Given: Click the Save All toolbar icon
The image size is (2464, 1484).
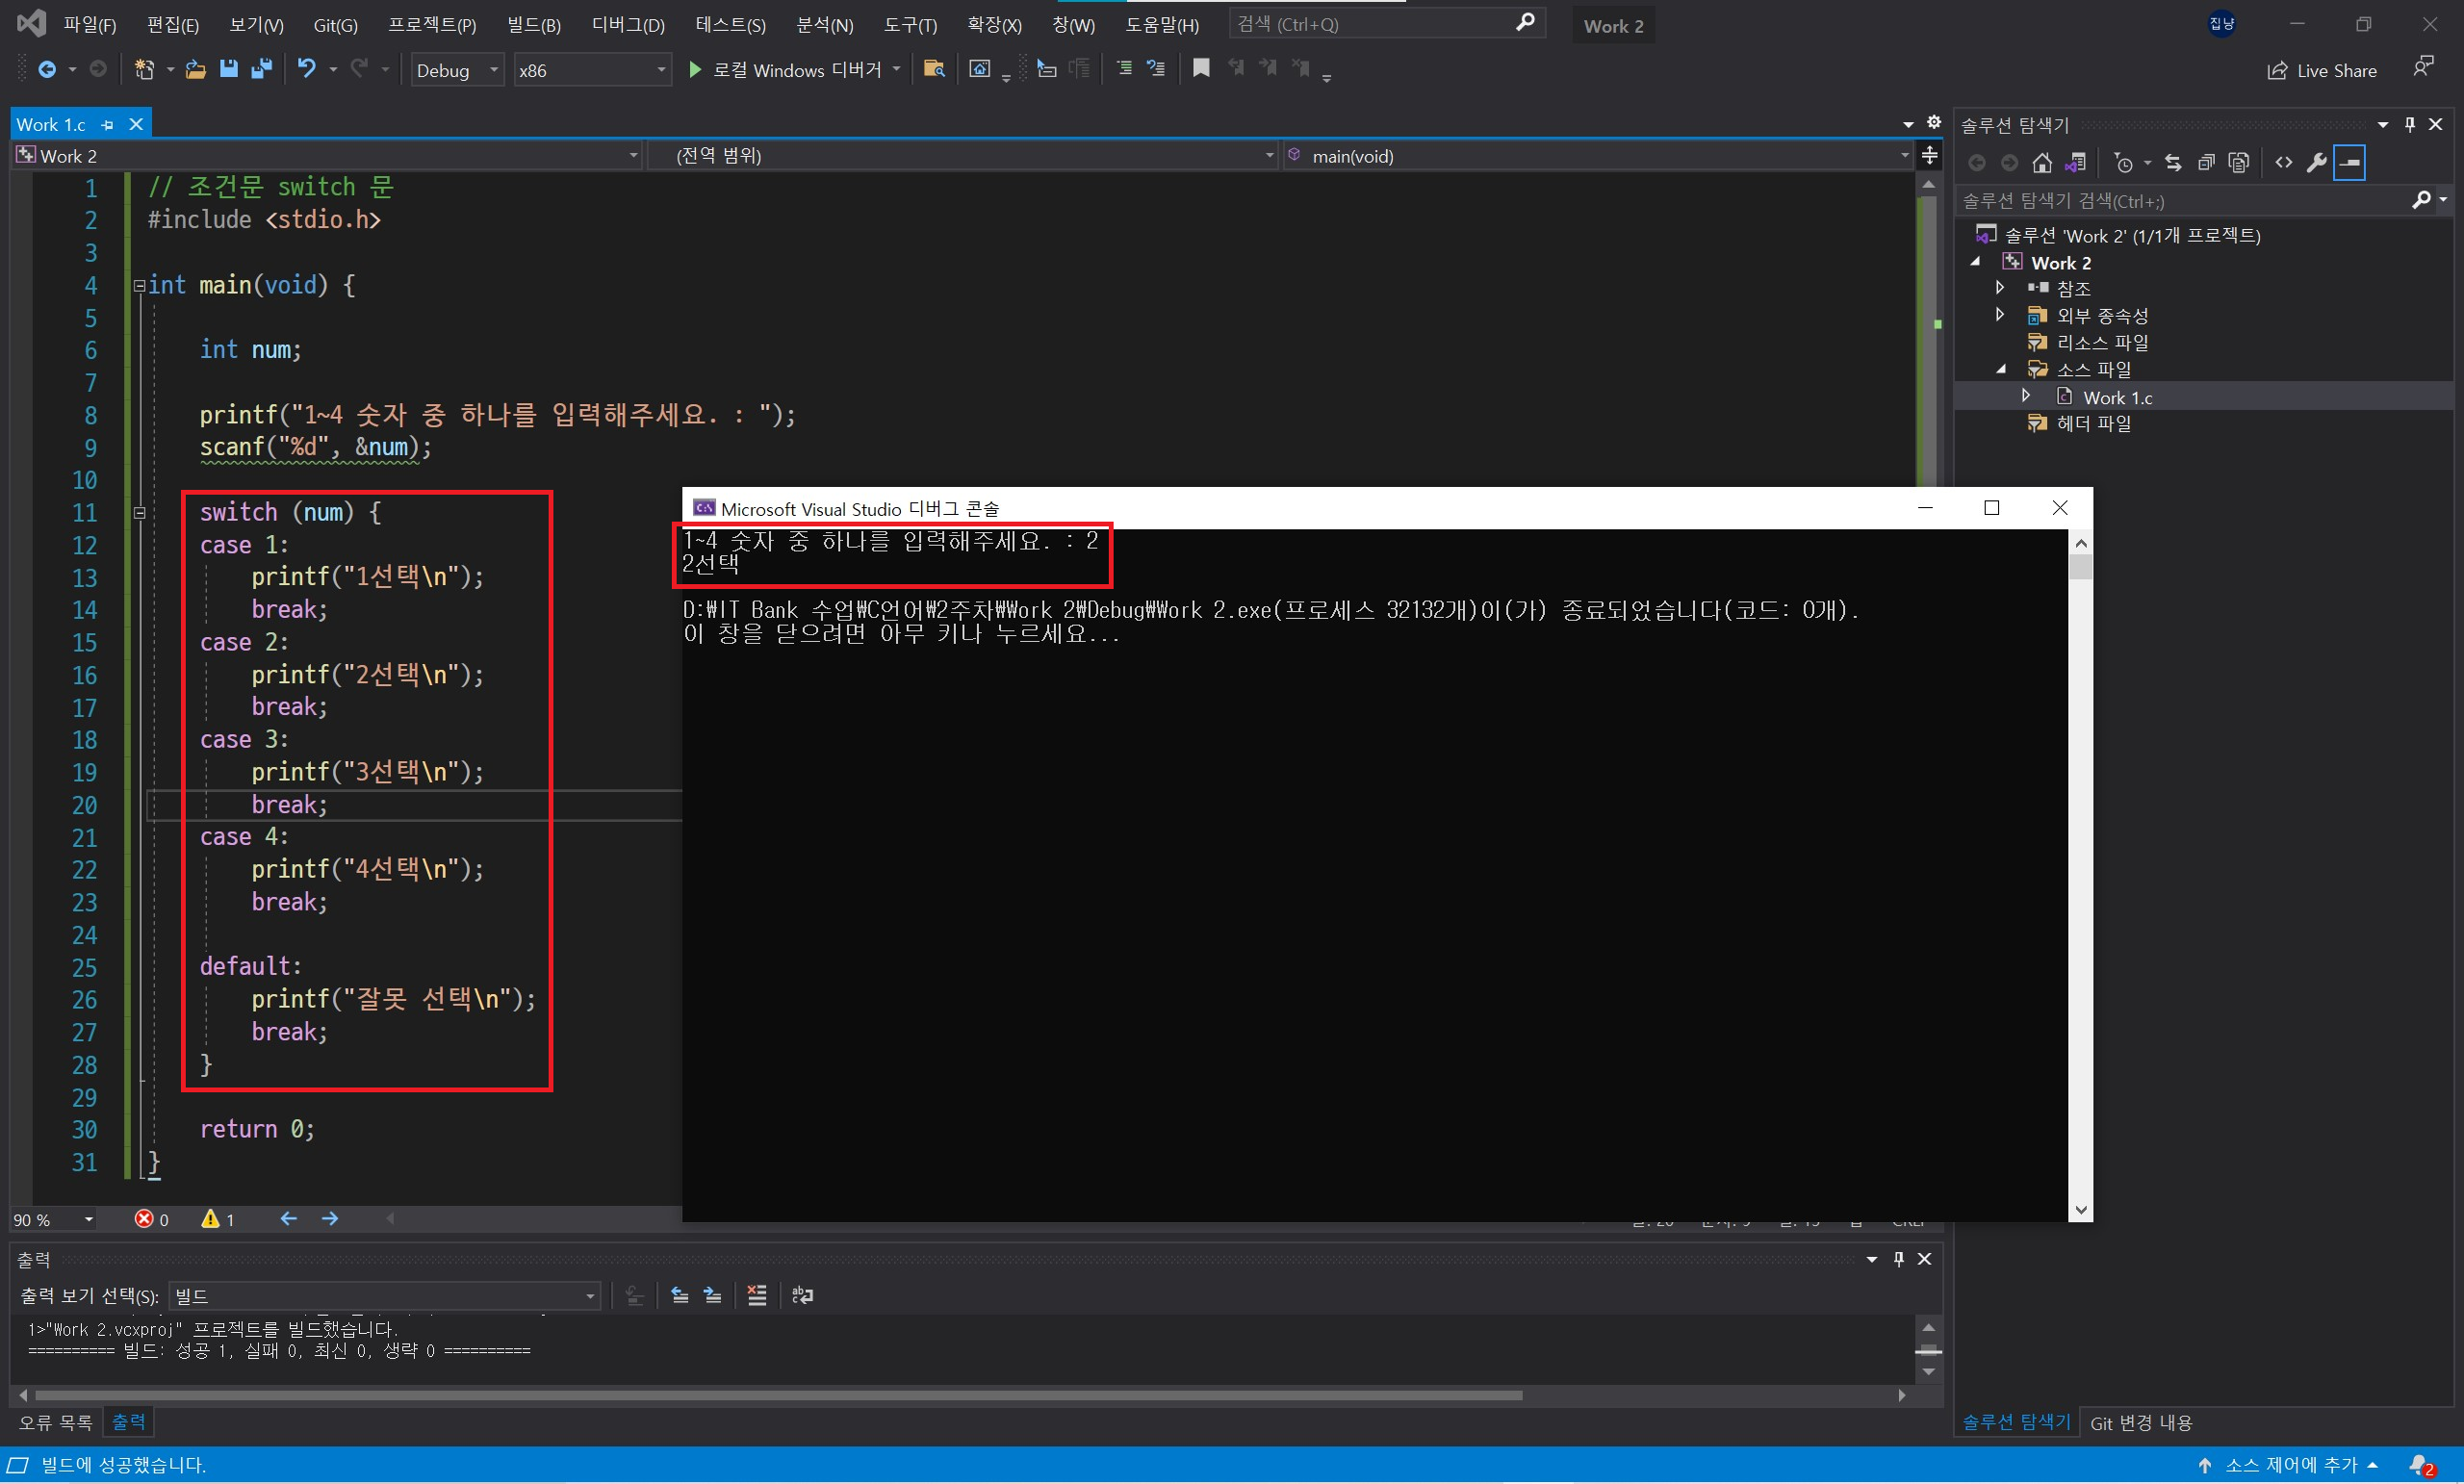Looking at the screenshot, I should click(262, 69).
